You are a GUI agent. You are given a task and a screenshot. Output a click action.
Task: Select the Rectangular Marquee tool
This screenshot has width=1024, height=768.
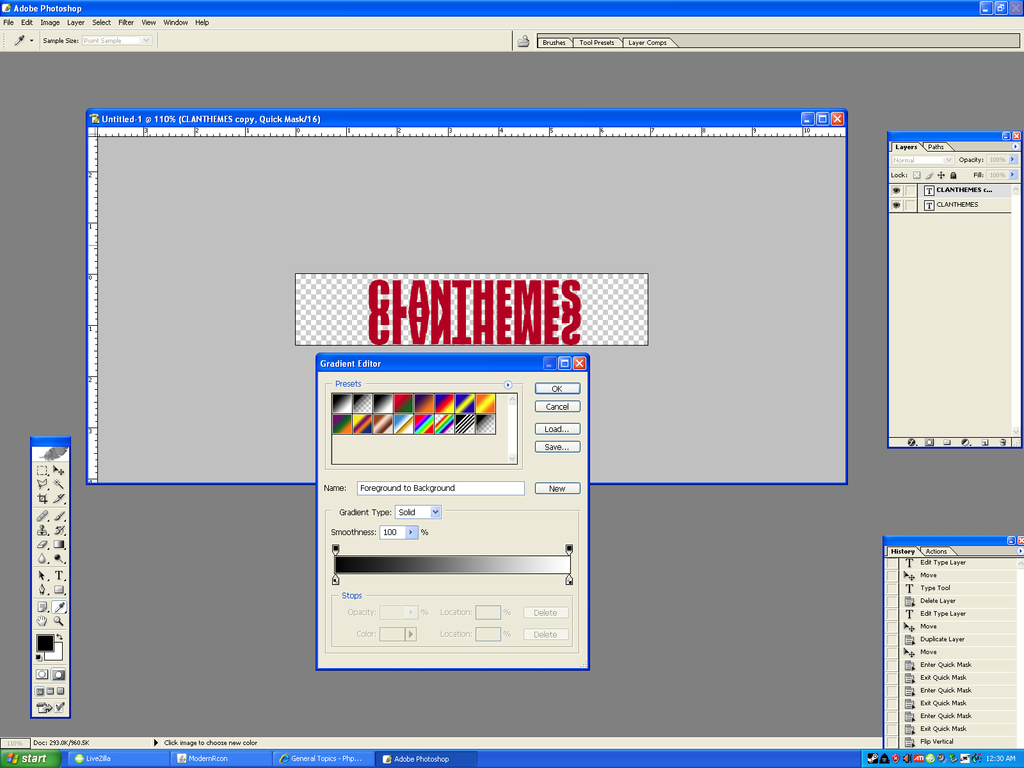[42, 470]
